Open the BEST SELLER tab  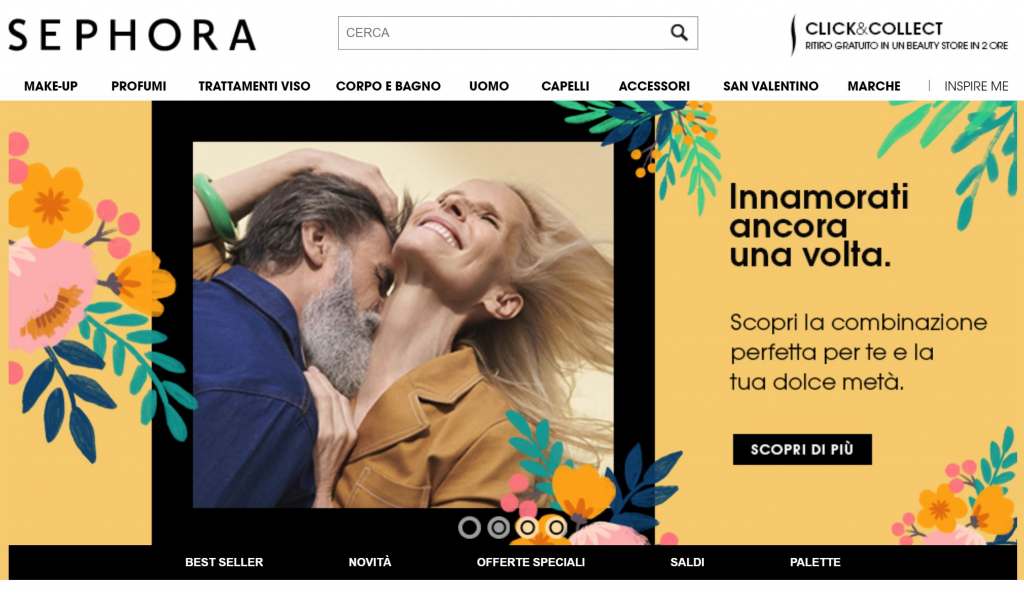pos(224,562)
